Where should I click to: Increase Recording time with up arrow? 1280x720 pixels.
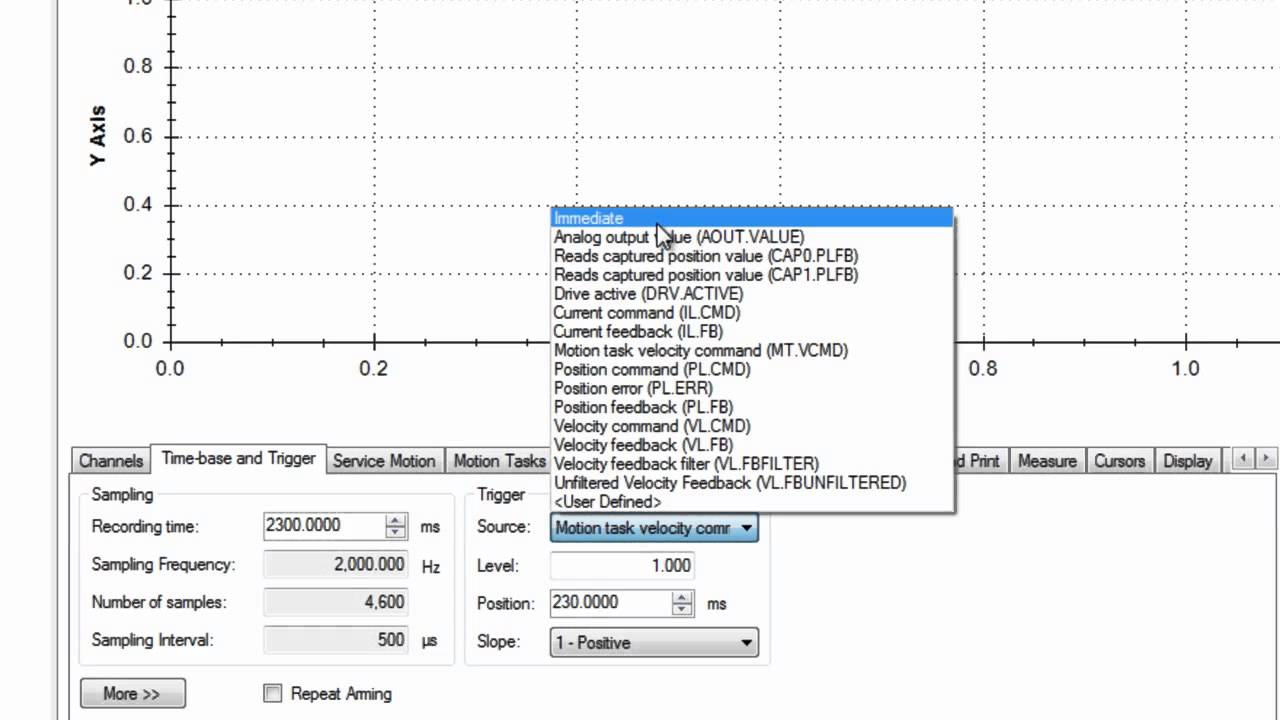[x=396, y=520]
